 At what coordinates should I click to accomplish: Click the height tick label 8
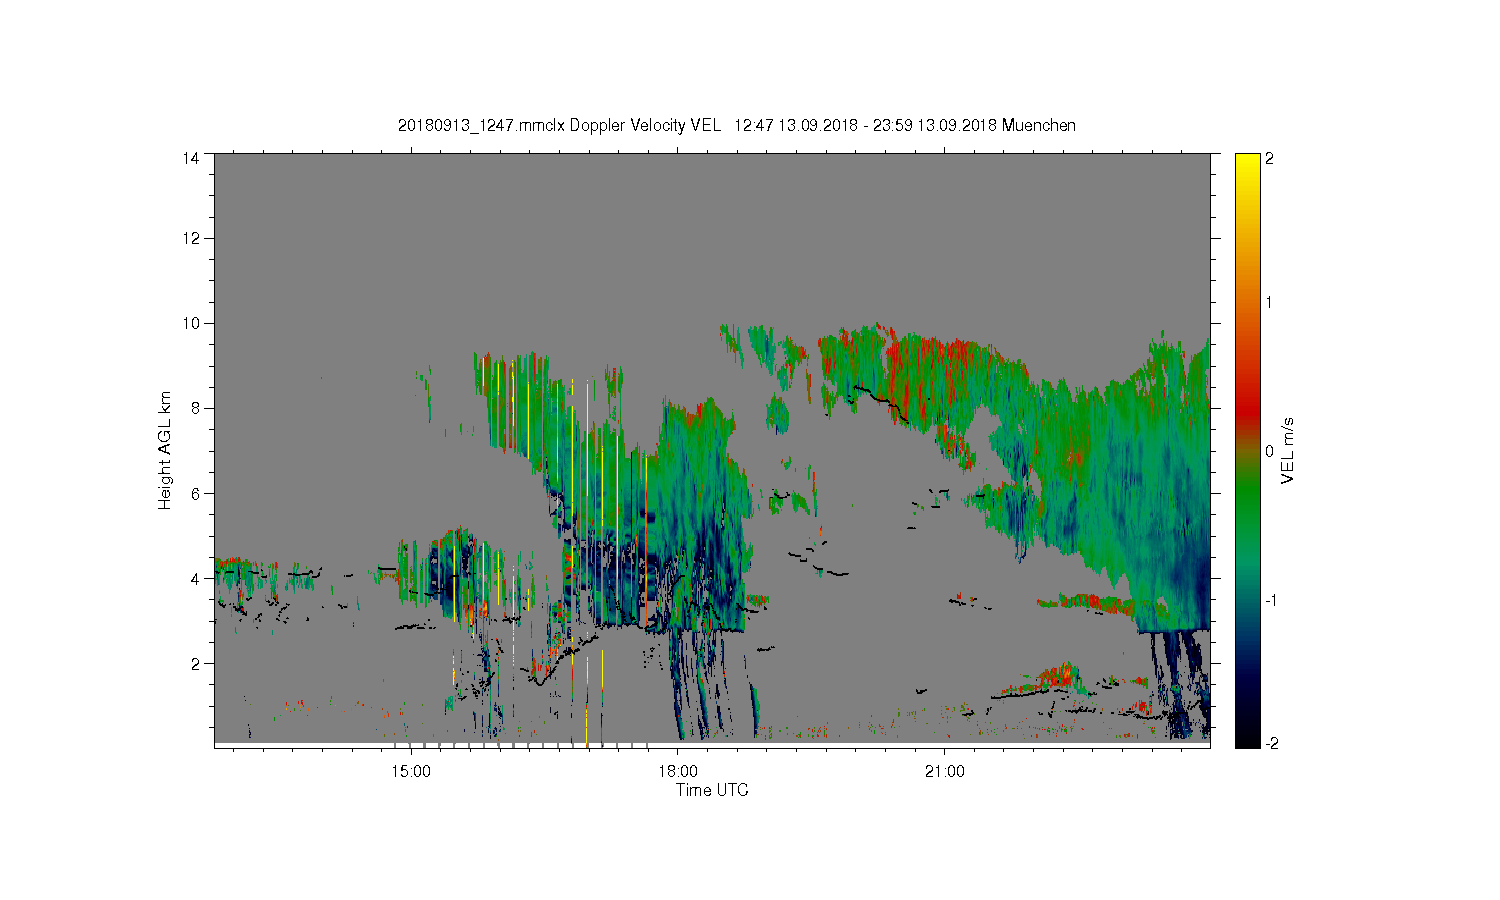click(x=195, y=408)
